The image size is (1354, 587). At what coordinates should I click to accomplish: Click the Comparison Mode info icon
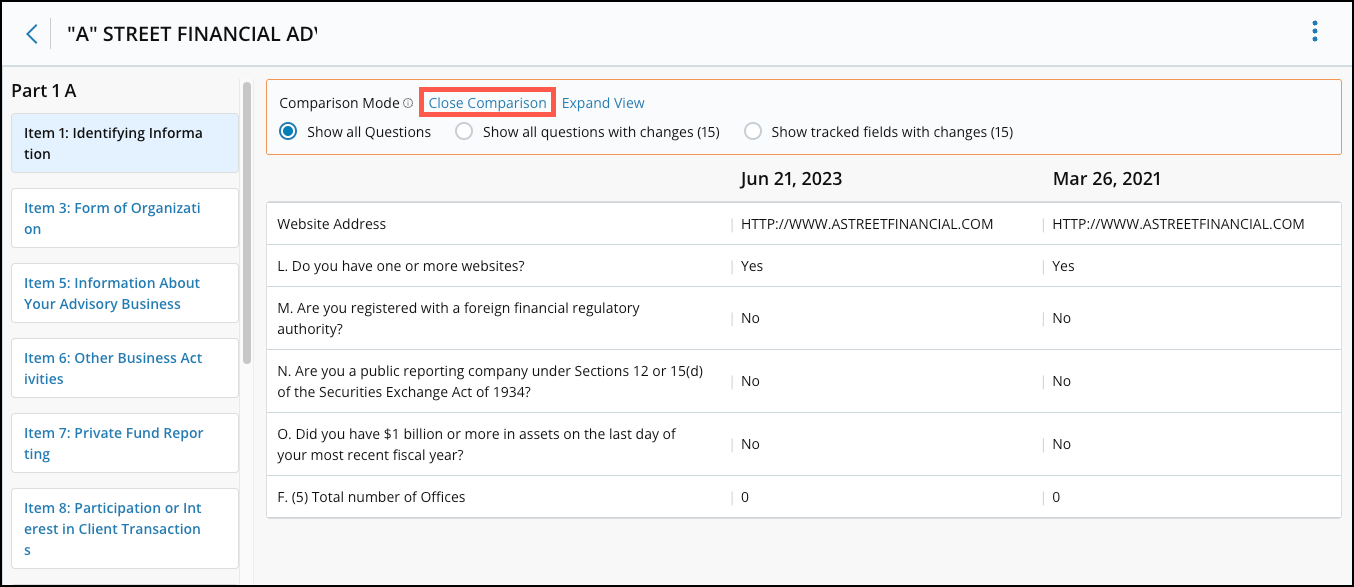coord(408,103)
